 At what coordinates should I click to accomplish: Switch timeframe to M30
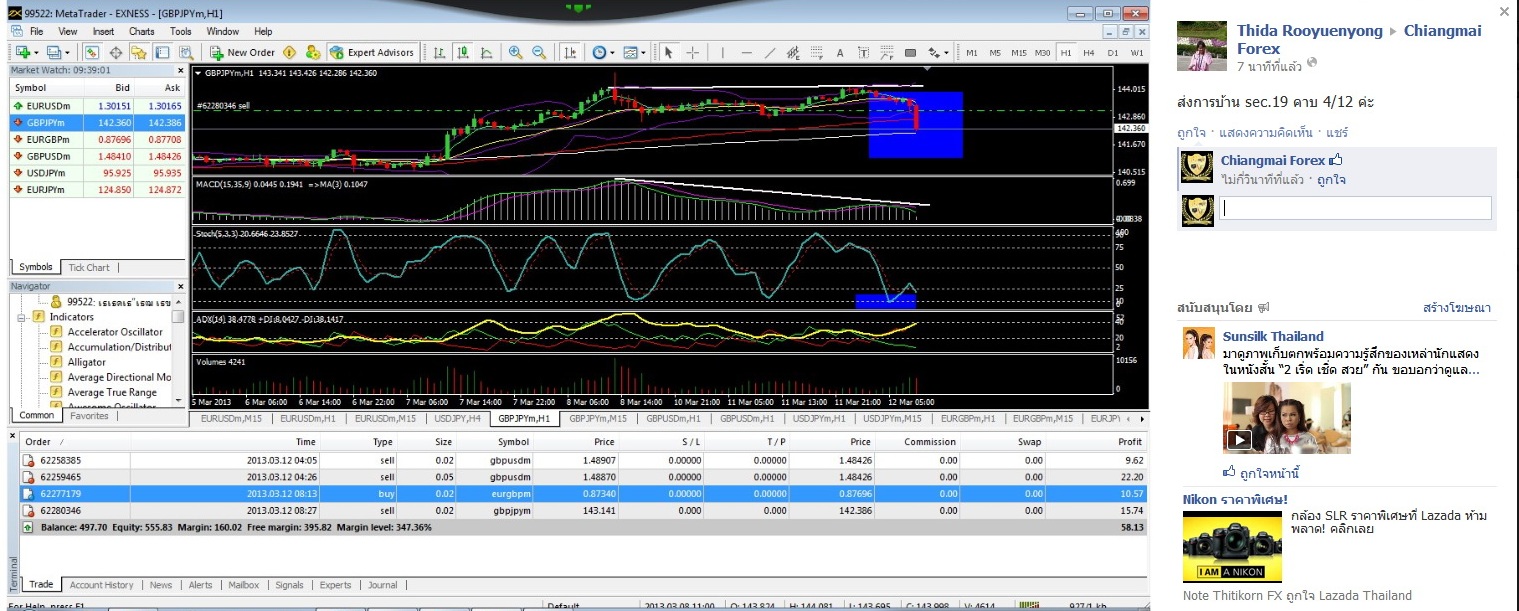pos(1042,52)
